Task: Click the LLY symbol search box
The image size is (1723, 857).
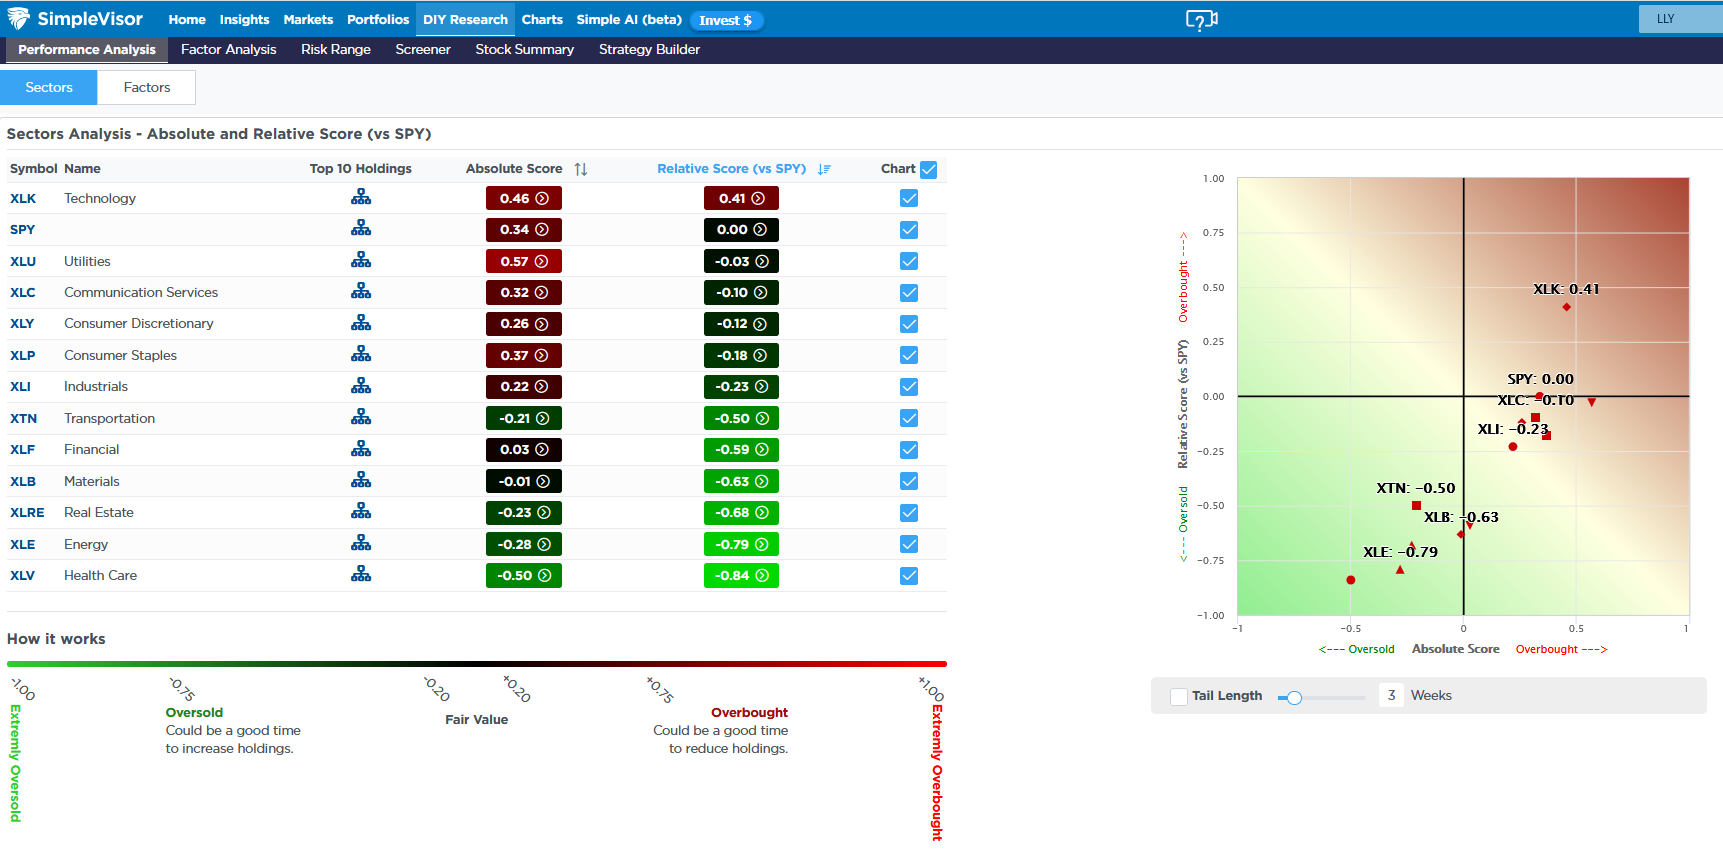Action: [x=1680, y=19]
